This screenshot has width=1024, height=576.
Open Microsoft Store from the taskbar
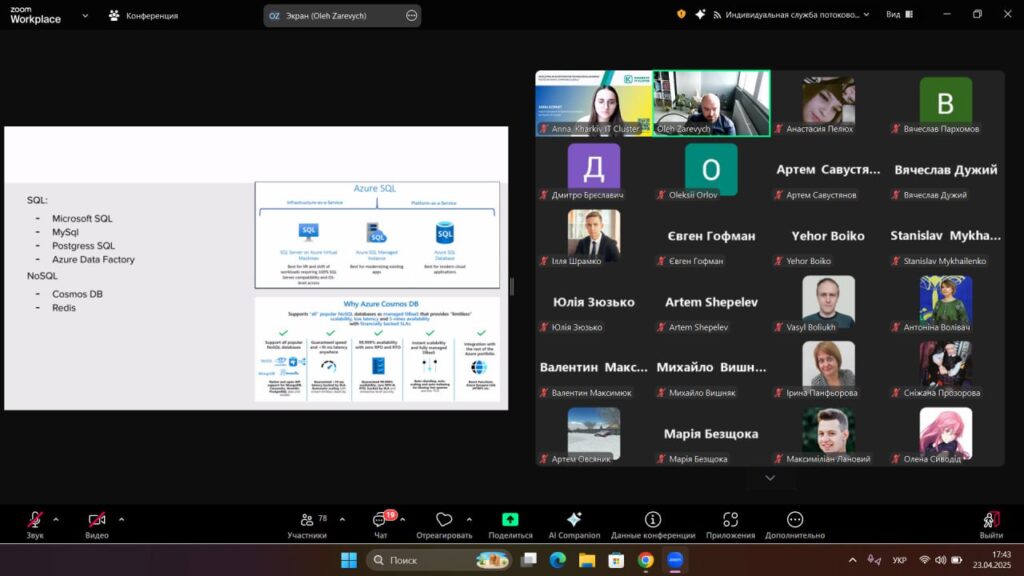616,560
